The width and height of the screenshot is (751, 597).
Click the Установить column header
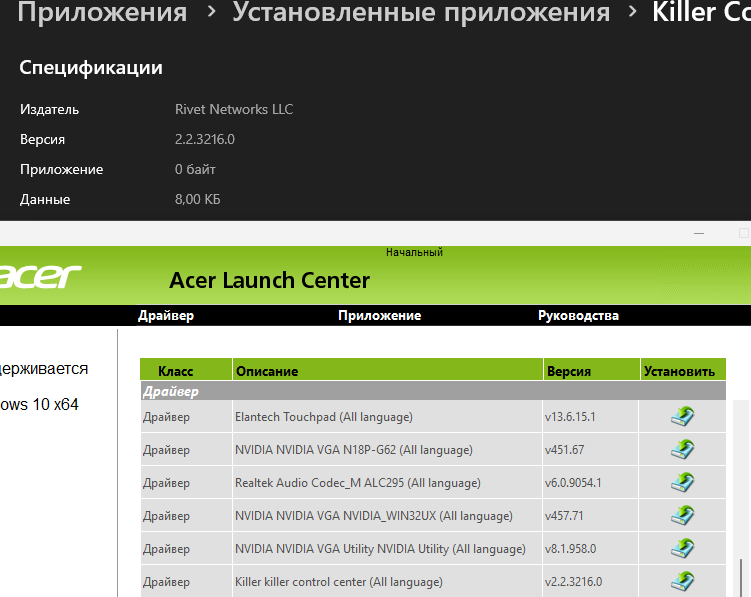tap(683, 370)
